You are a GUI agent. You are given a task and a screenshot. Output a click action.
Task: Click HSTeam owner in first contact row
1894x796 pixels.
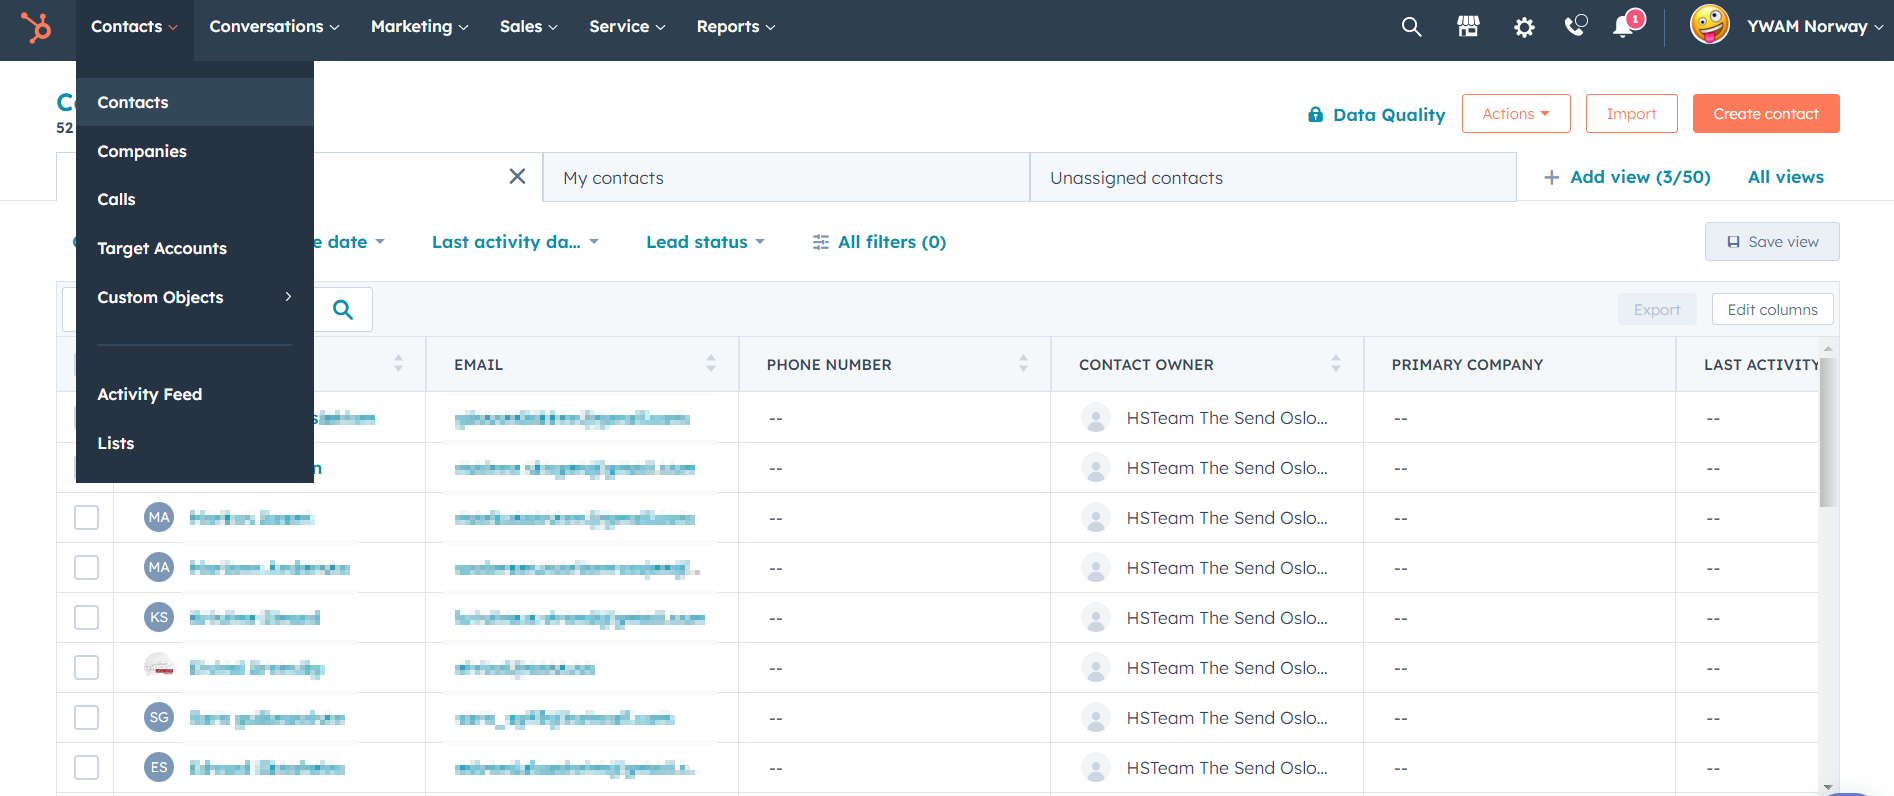click(1227, 418)
